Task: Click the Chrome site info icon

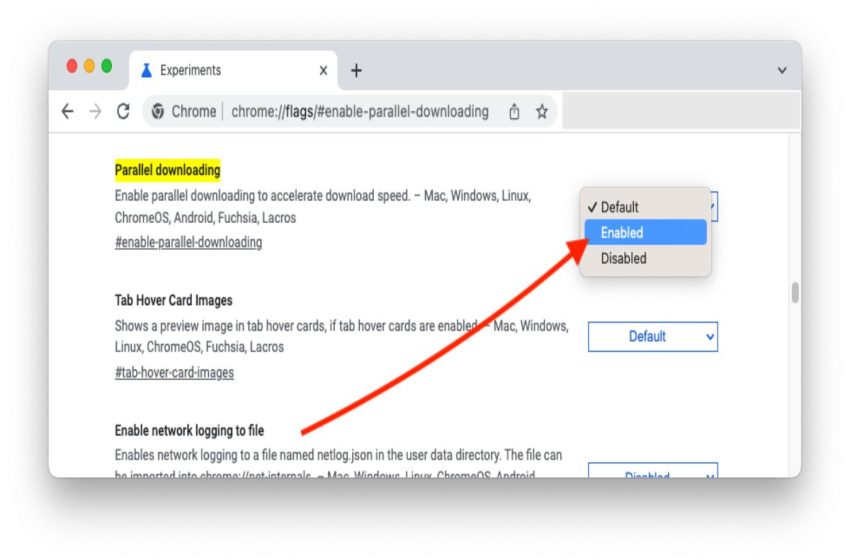Action: [158, 112]
